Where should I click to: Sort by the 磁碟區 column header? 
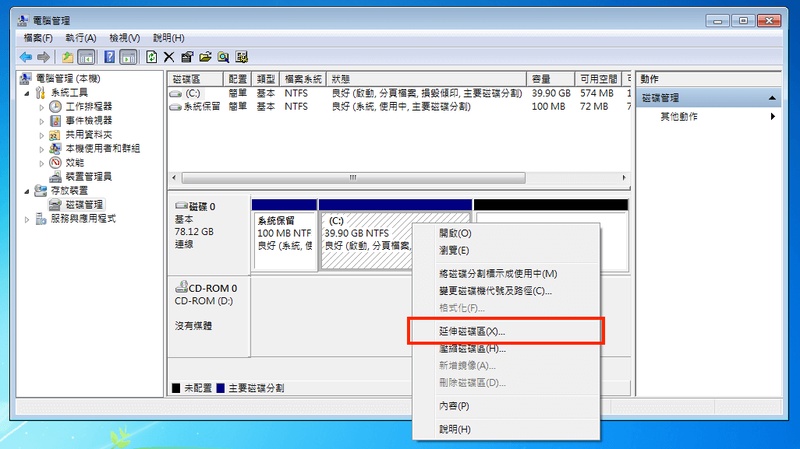(195, 79)
